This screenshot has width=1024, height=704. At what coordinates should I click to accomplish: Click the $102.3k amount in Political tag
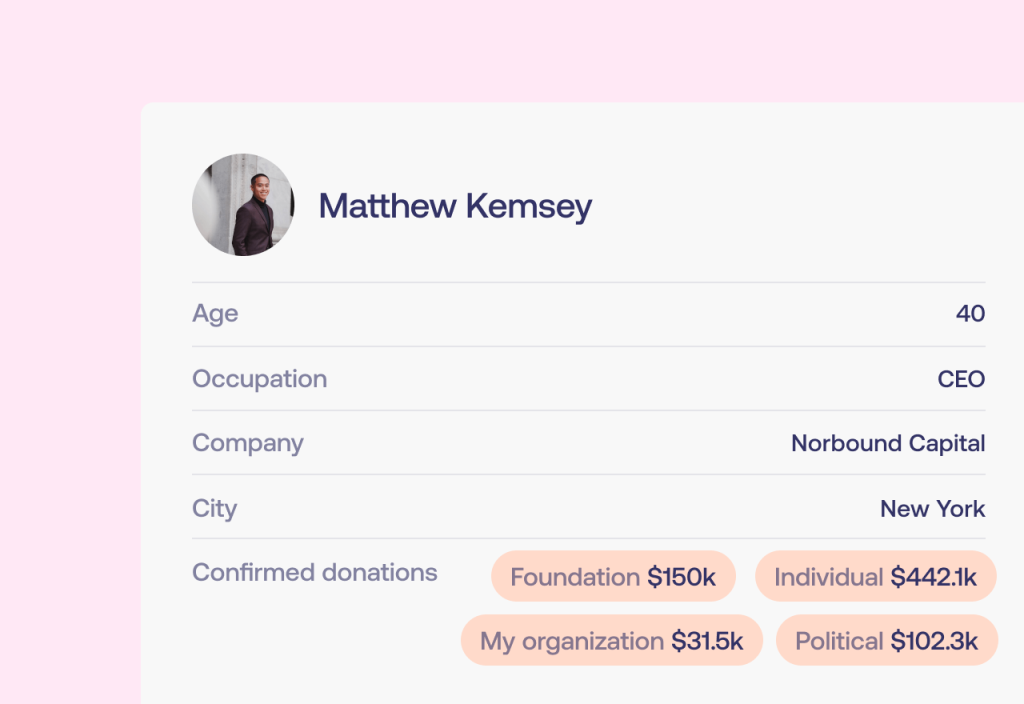(x=934, y=641)
